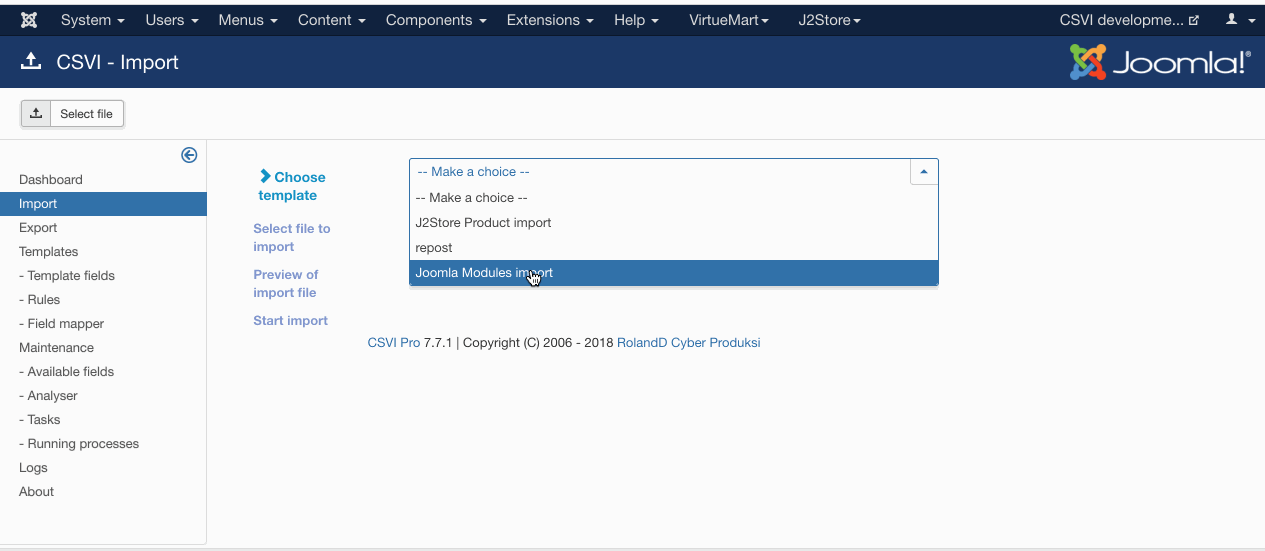Open the RolandD Cyber Produksi link
1265x551 pixels.
[688, 343]
